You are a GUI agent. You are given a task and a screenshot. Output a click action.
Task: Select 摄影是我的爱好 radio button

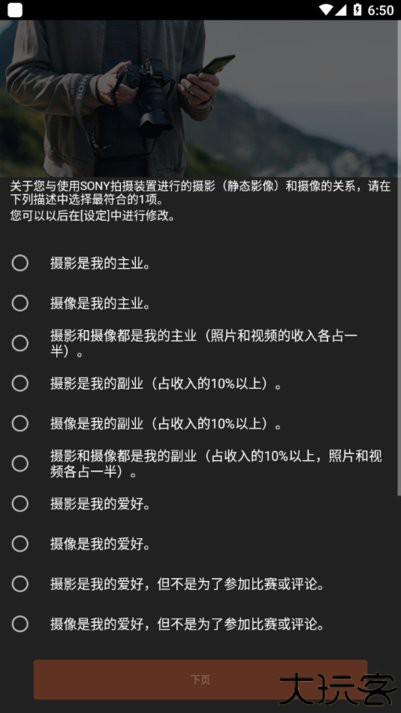pyautogui.click(x=20, y=503)
